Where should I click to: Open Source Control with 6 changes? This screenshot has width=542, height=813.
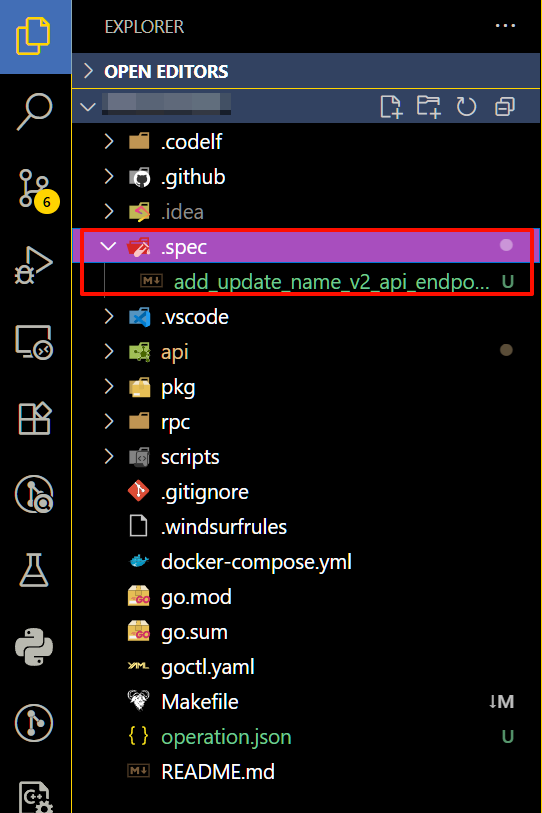(x=36, y=189)
